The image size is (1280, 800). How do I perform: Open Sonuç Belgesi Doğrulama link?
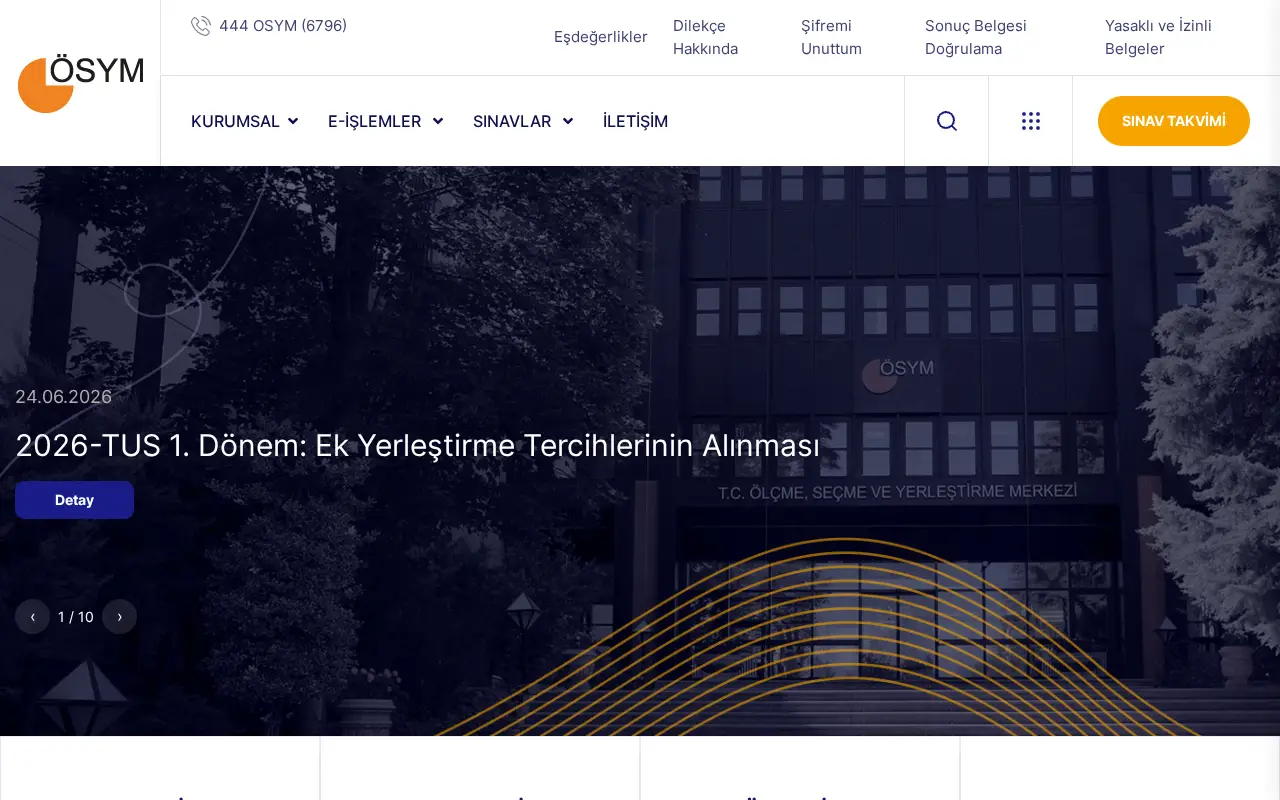click(976, 37)
